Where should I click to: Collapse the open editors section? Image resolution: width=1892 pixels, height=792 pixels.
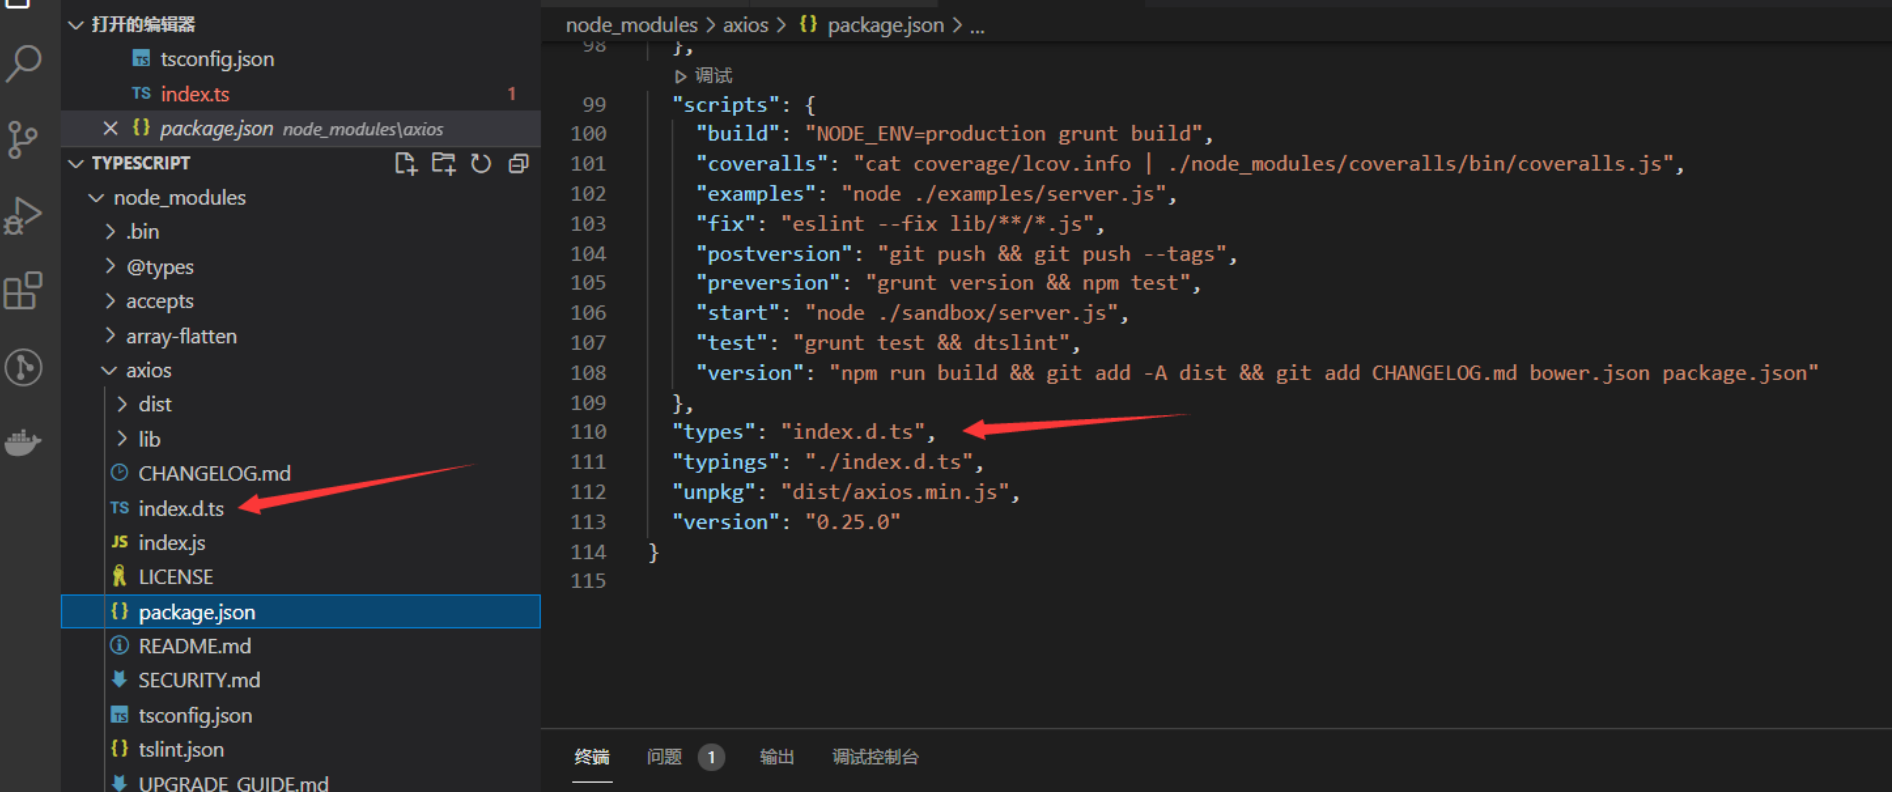coord(76,24)
